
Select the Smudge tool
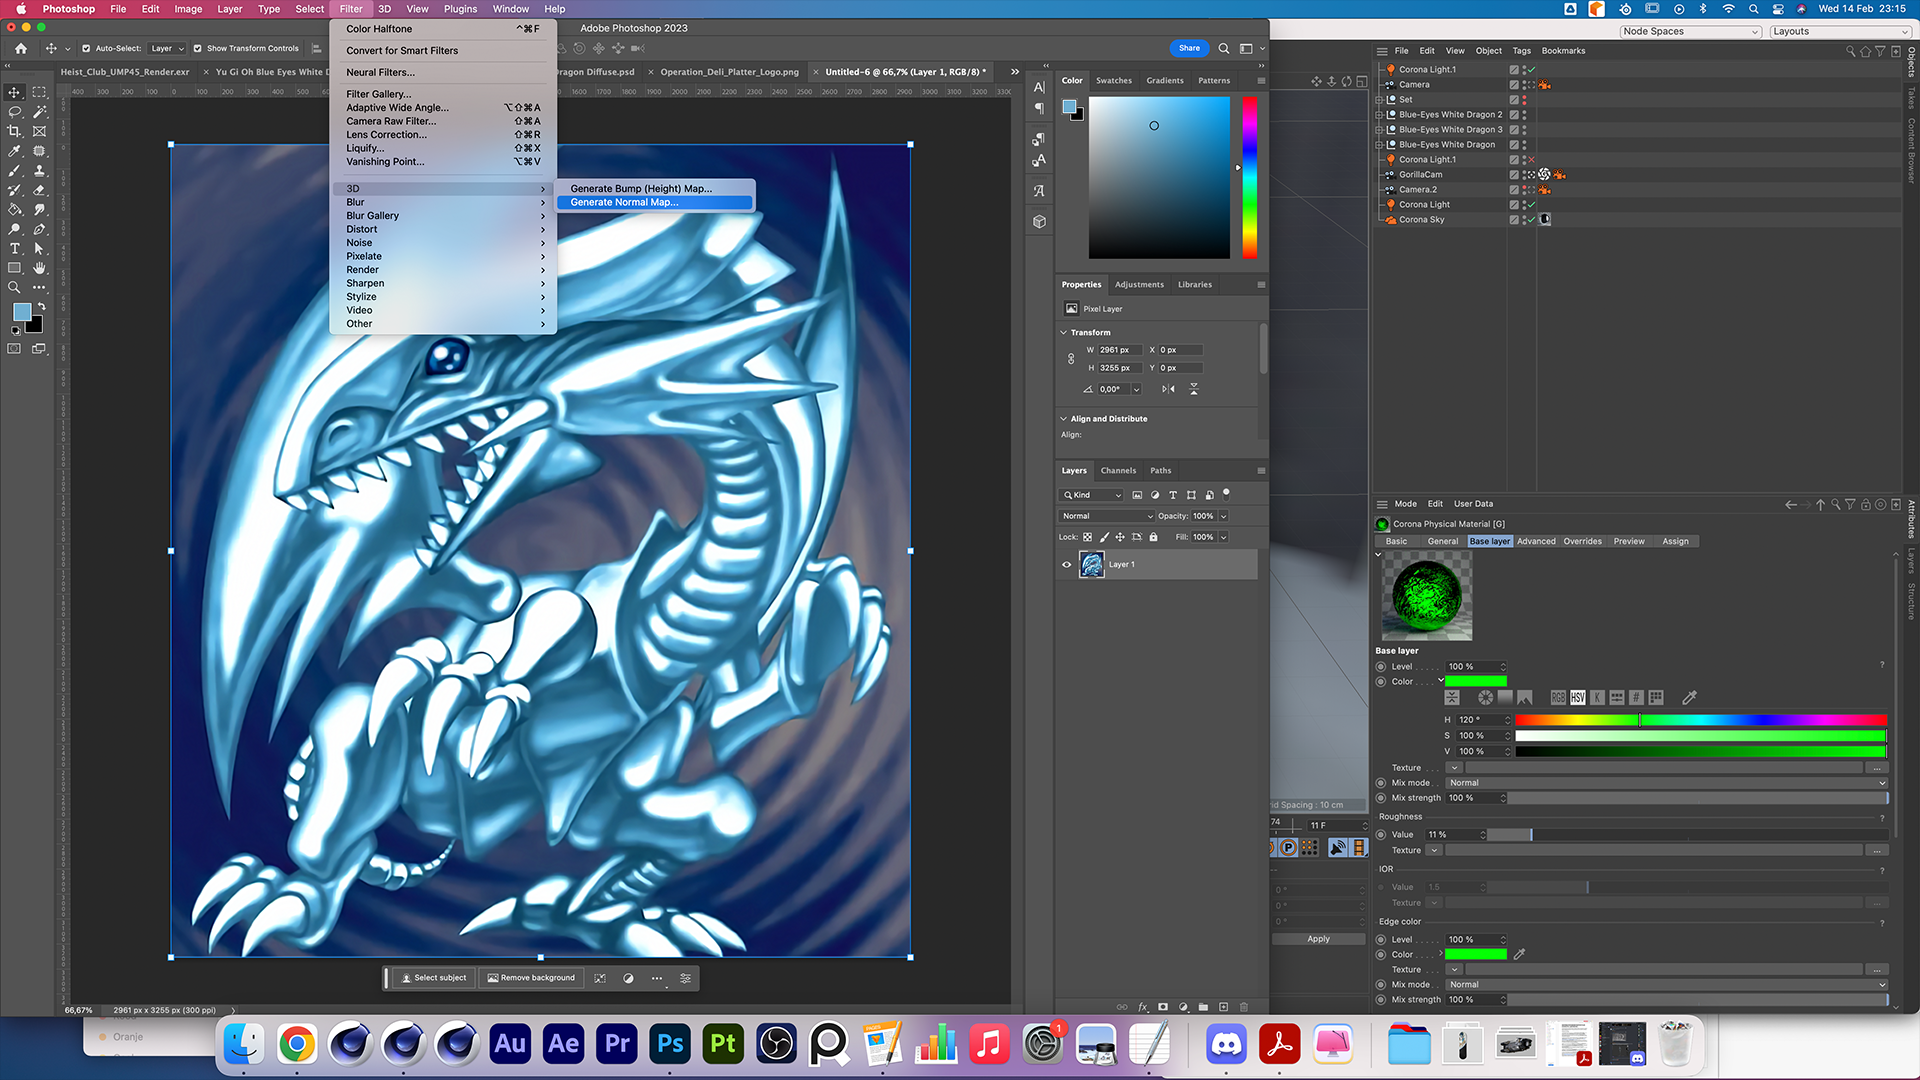pyautogui.click(x=39, y=210)
